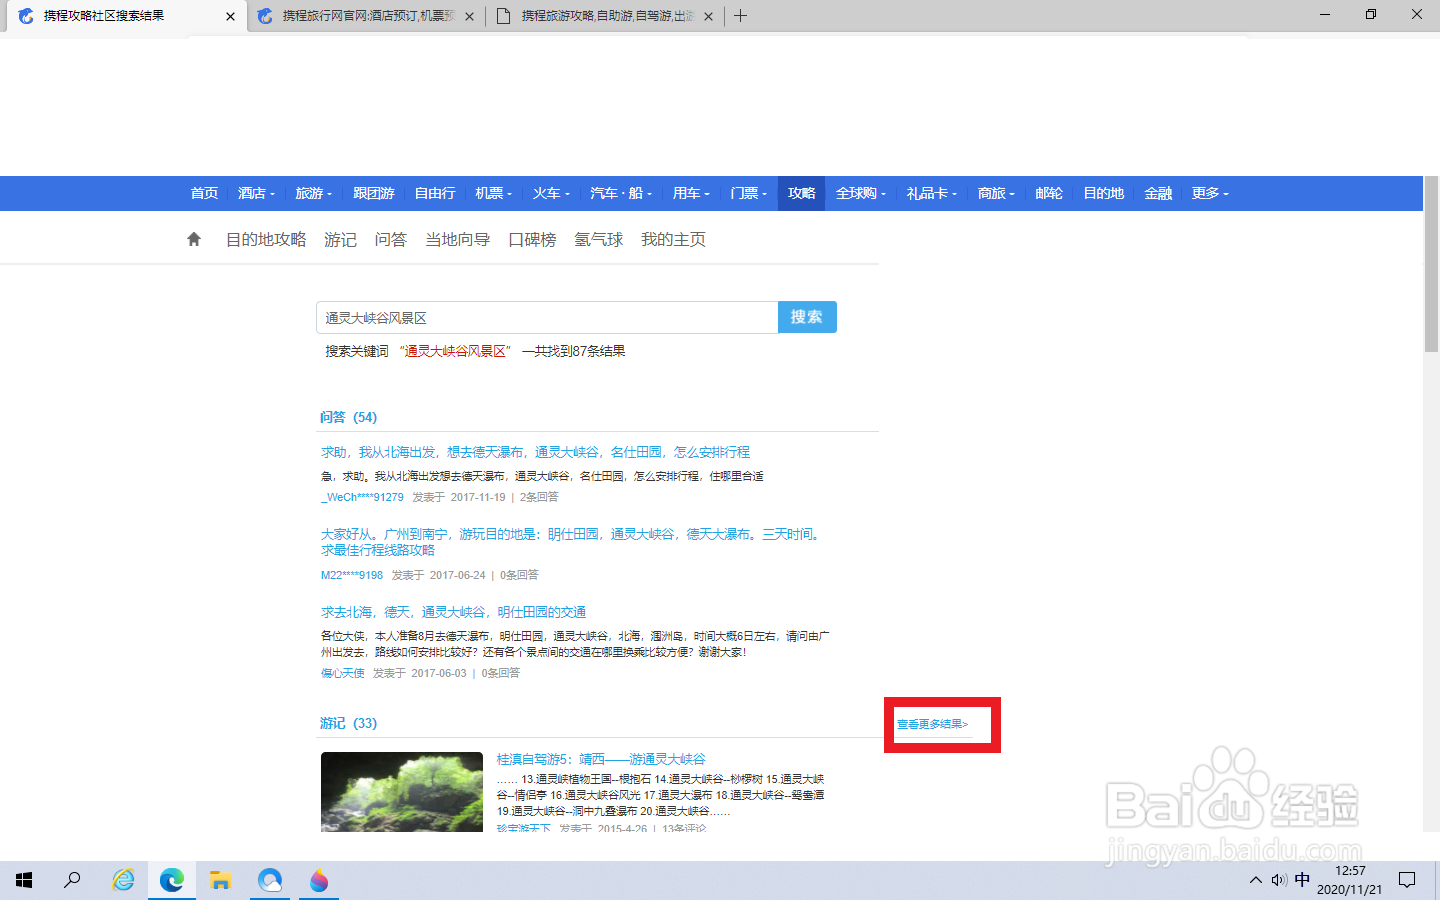
Task: Go to 首页 in the blue navbar
Action: coord(204,193)
